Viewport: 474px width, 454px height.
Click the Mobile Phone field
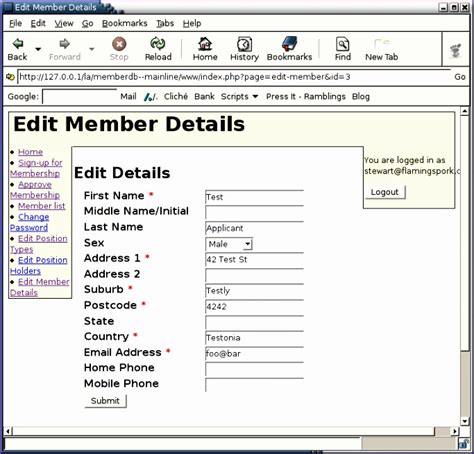point(255,385)
